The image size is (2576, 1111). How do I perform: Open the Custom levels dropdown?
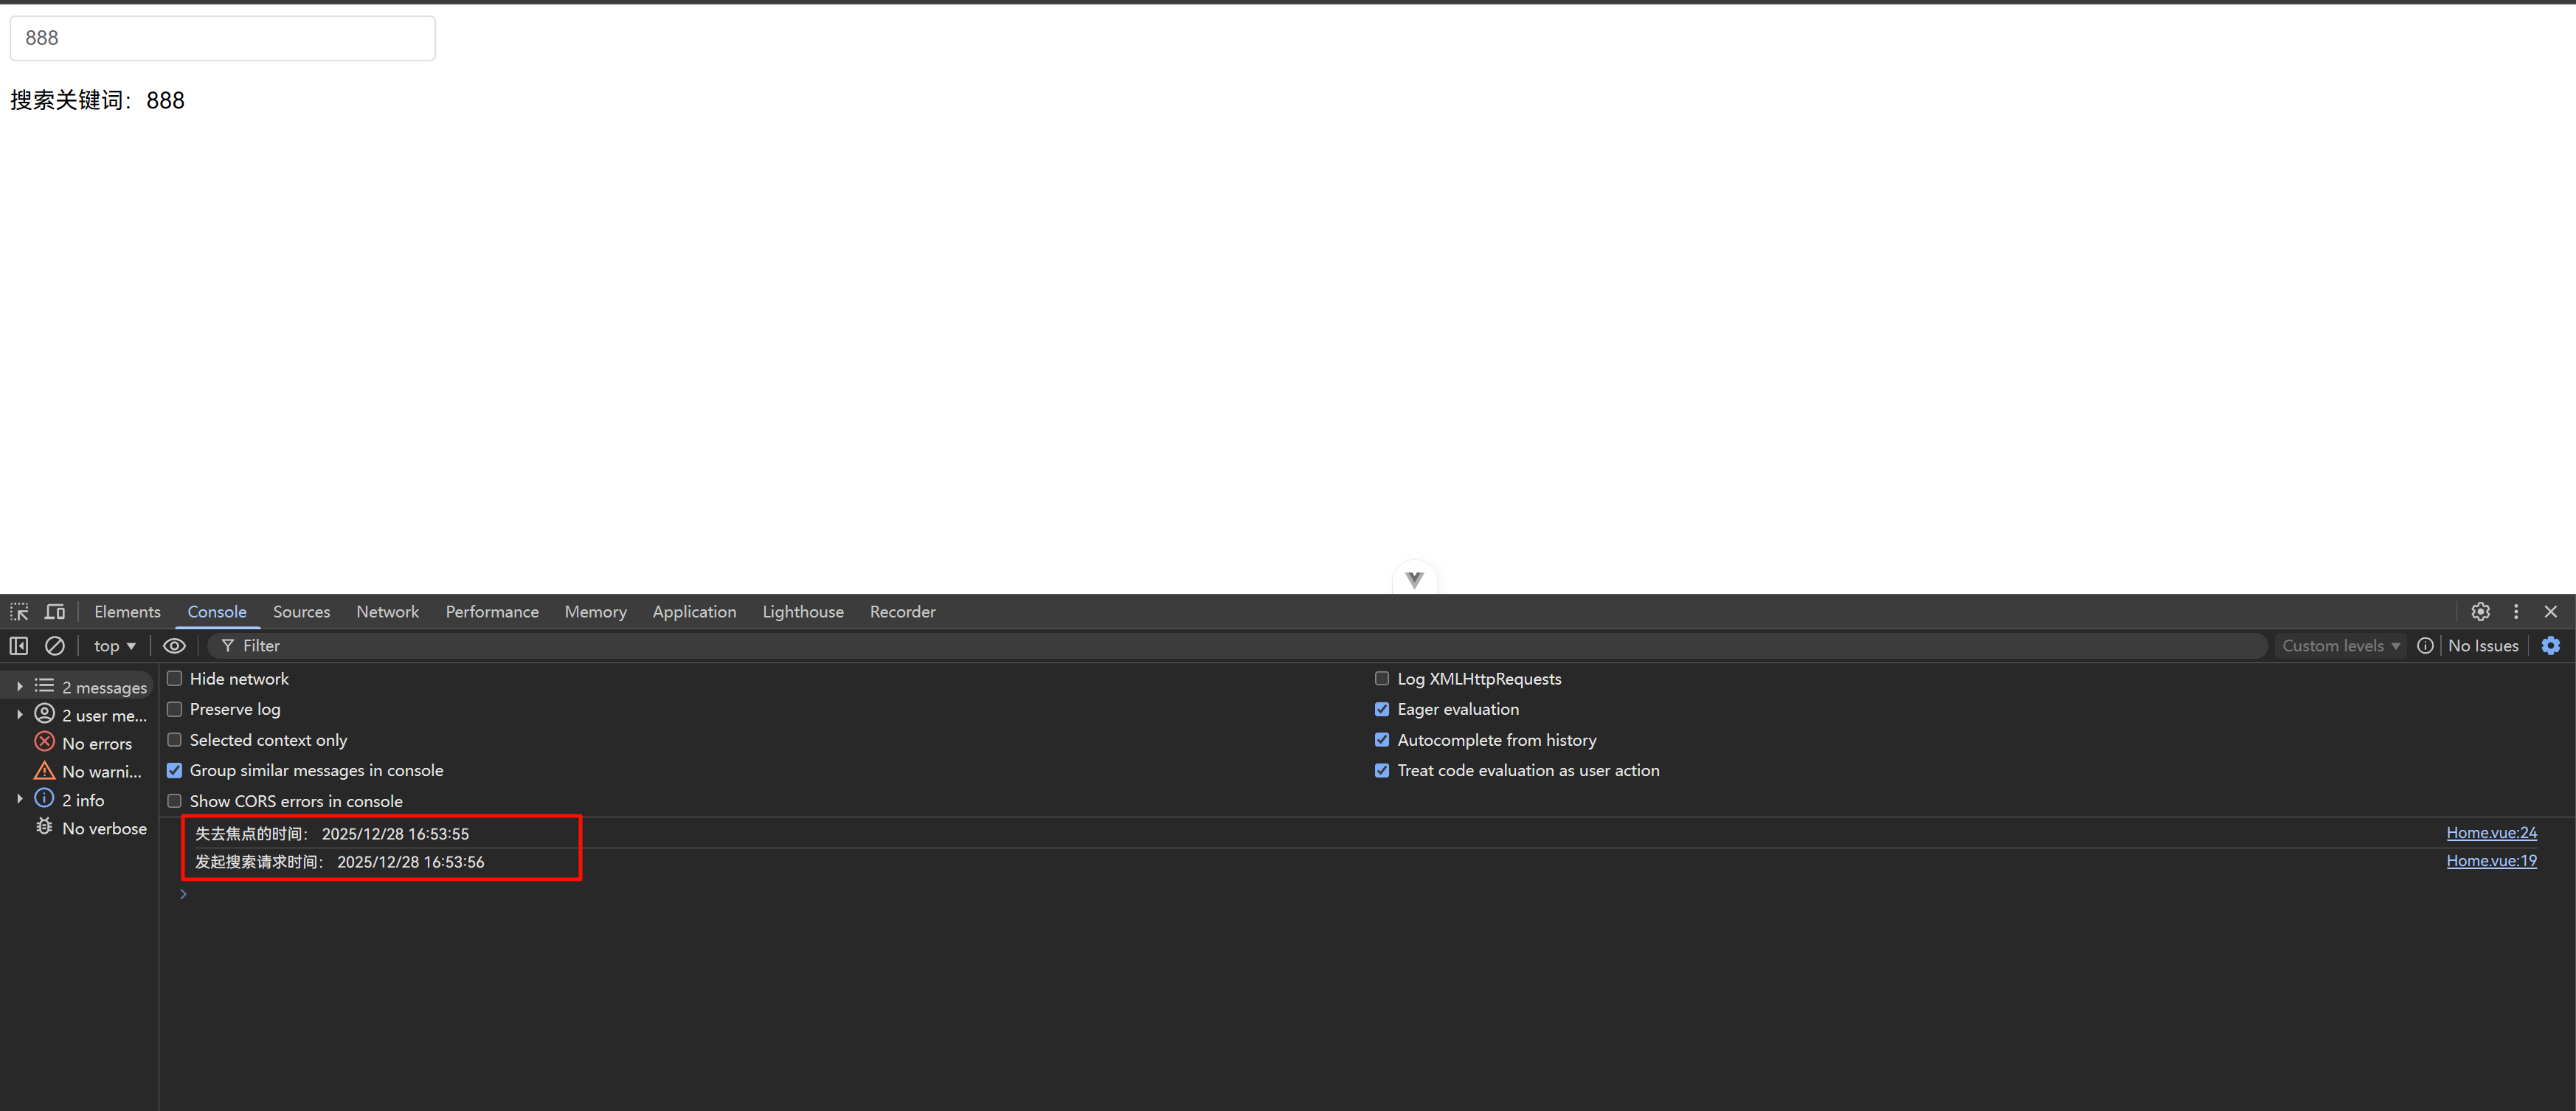pos(2340,646)
